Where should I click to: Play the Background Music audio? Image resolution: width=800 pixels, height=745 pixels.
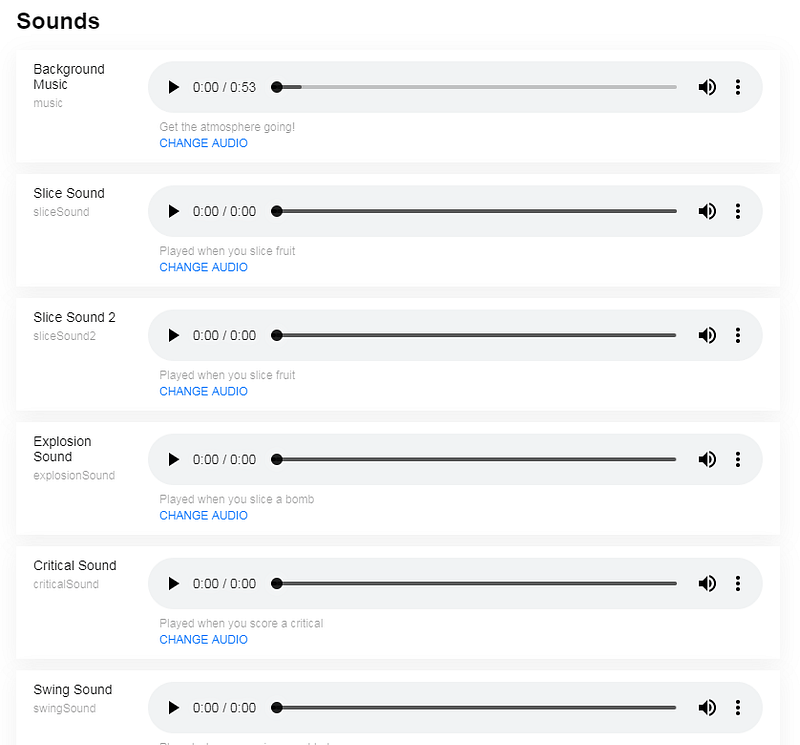173,87
